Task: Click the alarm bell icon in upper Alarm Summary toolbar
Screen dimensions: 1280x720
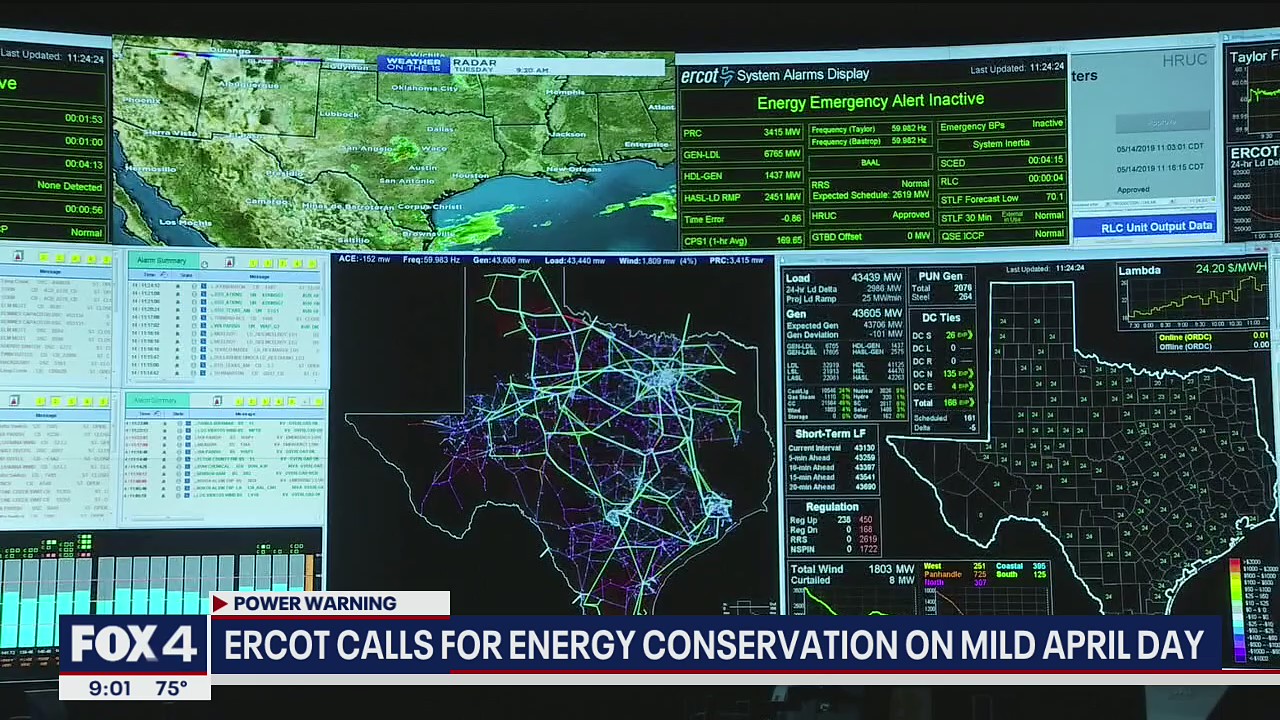Action: coord(229,262)
